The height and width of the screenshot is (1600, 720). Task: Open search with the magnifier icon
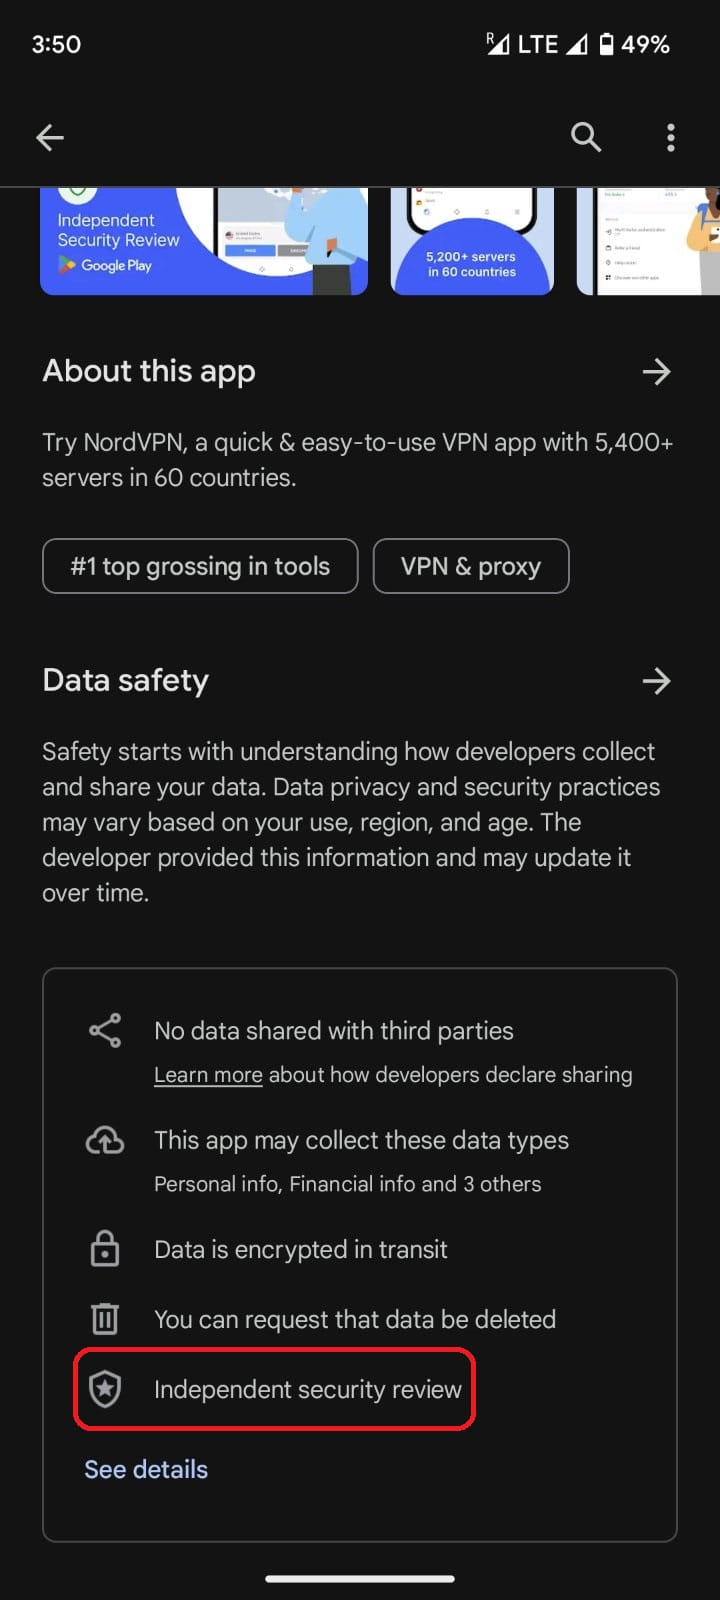point(586,137)
